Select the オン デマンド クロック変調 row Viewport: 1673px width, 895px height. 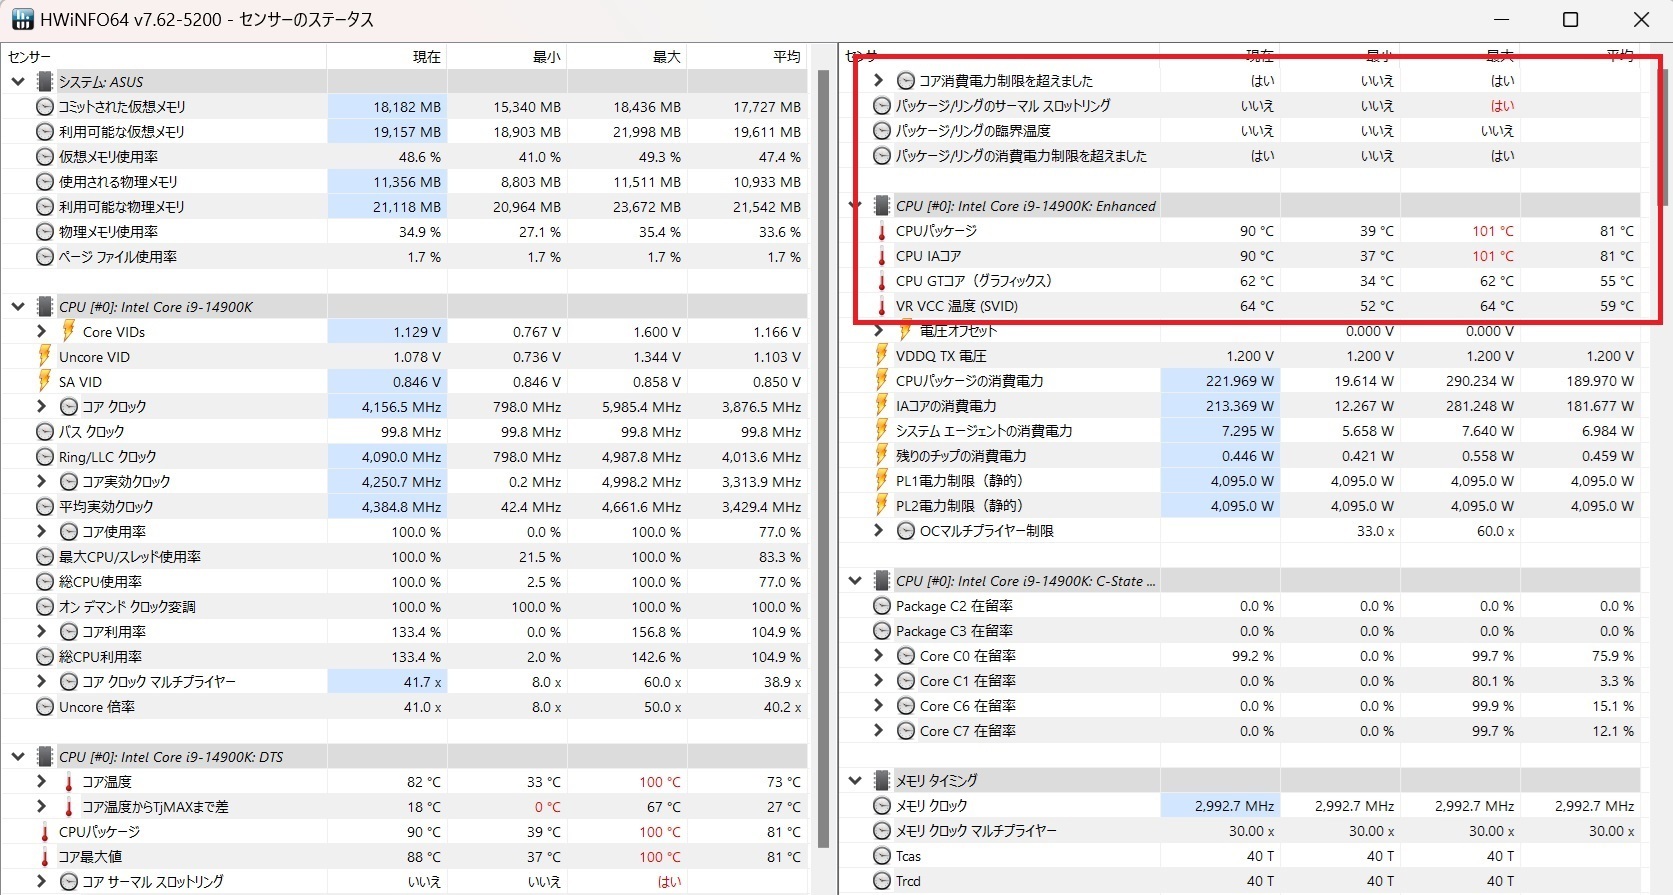point(405,606)
